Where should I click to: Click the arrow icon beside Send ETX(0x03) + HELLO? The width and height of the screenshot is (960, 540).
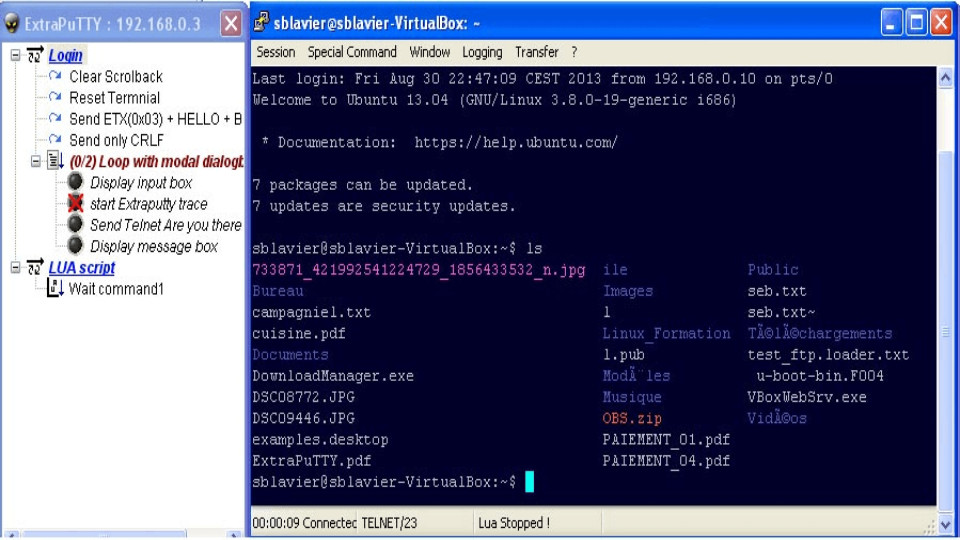coord(55,118)
